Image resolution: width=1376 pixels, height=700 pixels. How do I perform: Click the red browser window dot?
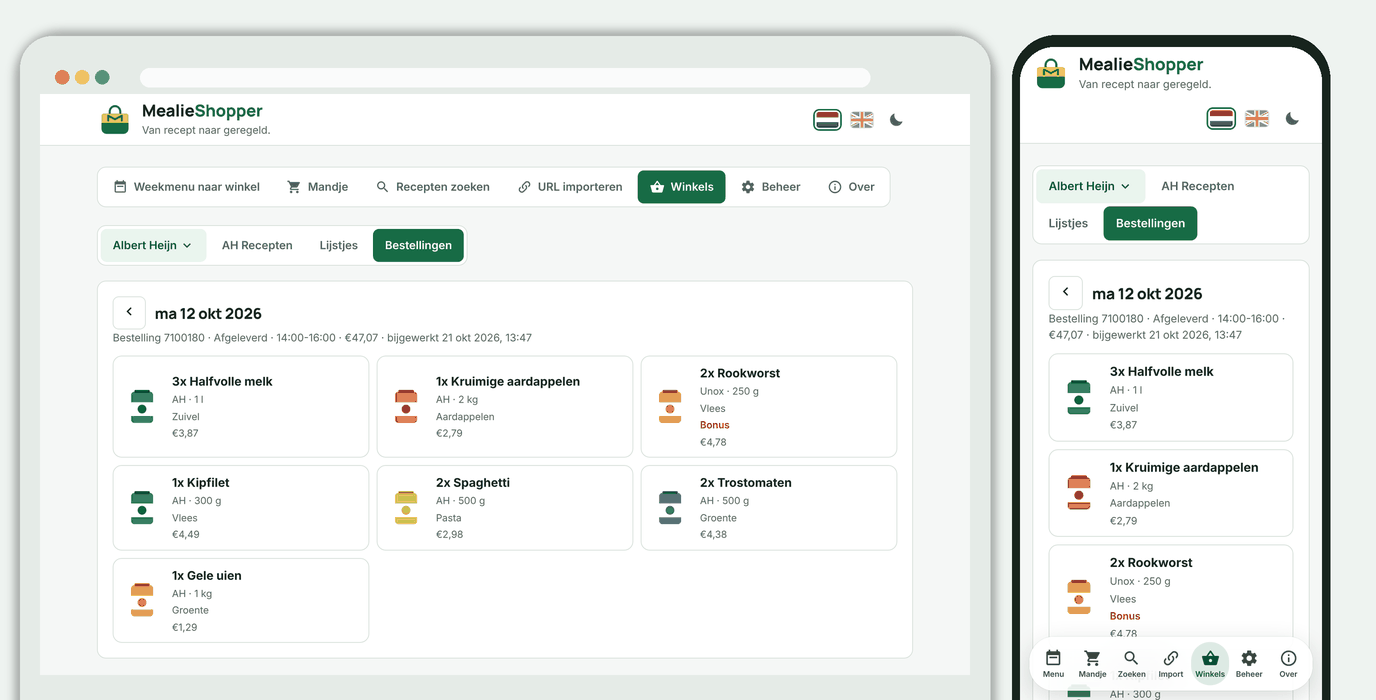click(x=62, y=77)
